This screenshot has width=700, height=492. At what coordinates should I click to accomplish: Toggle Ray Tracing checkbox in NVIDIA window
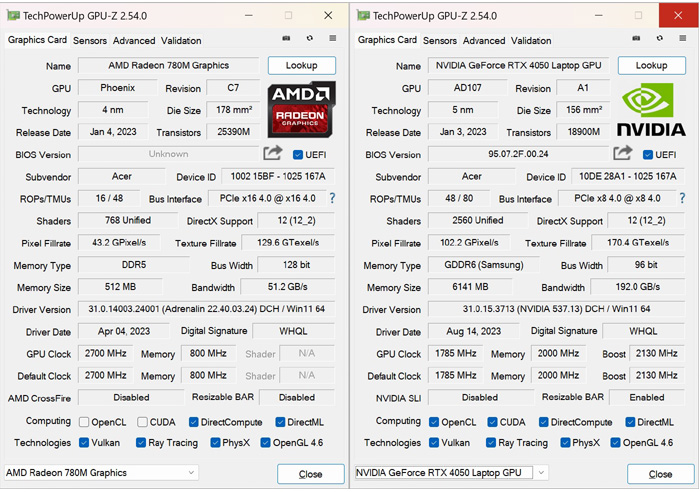pyautogui.click(x=491, y=443)
